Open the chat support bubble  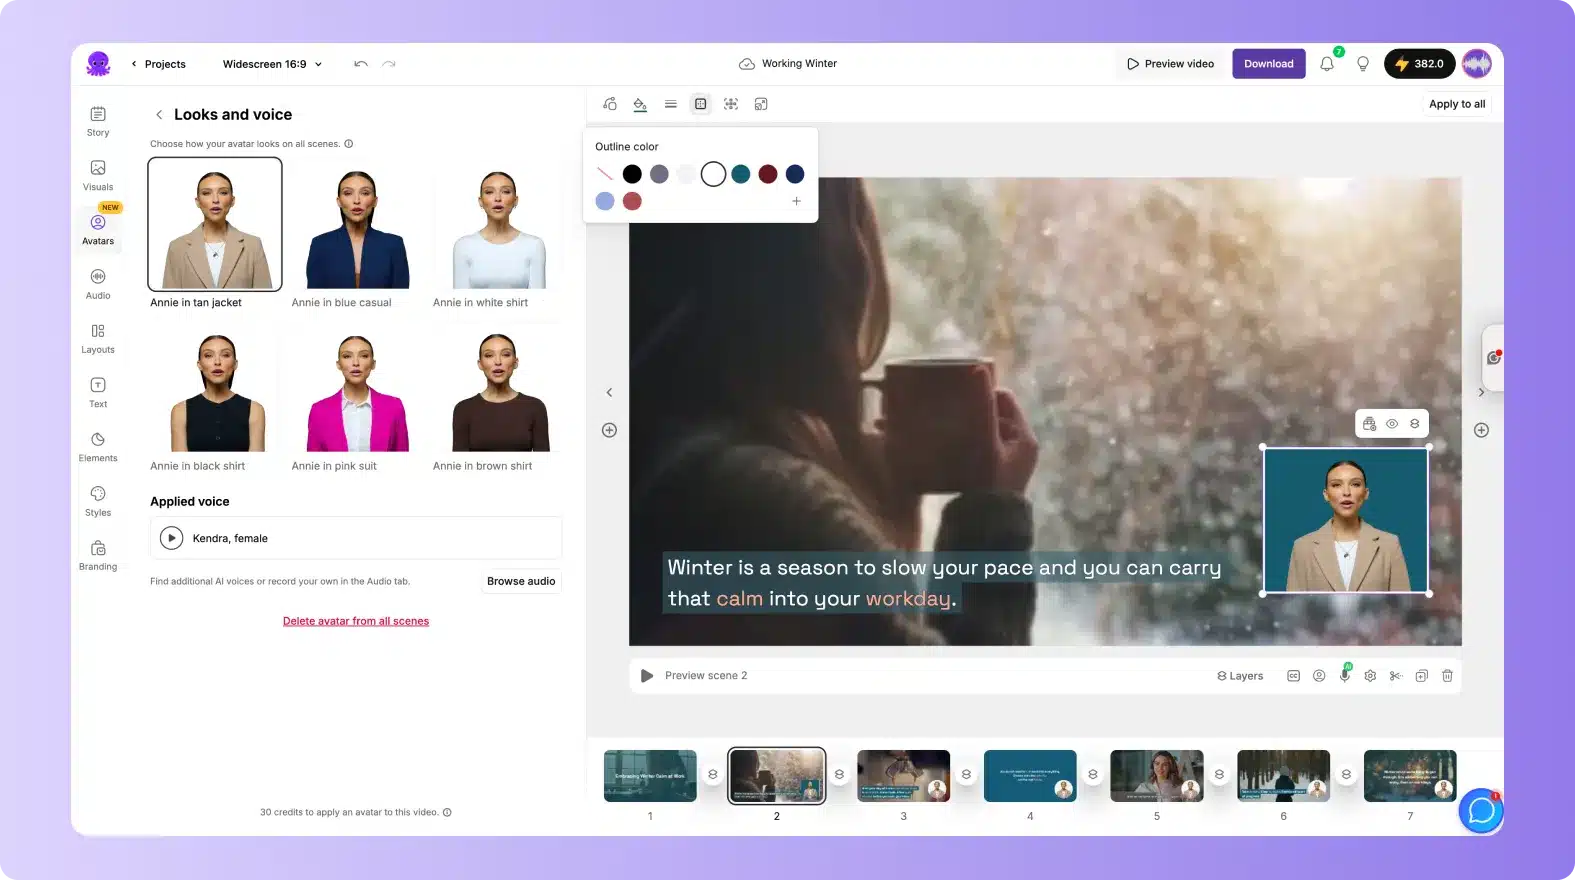1481,811
